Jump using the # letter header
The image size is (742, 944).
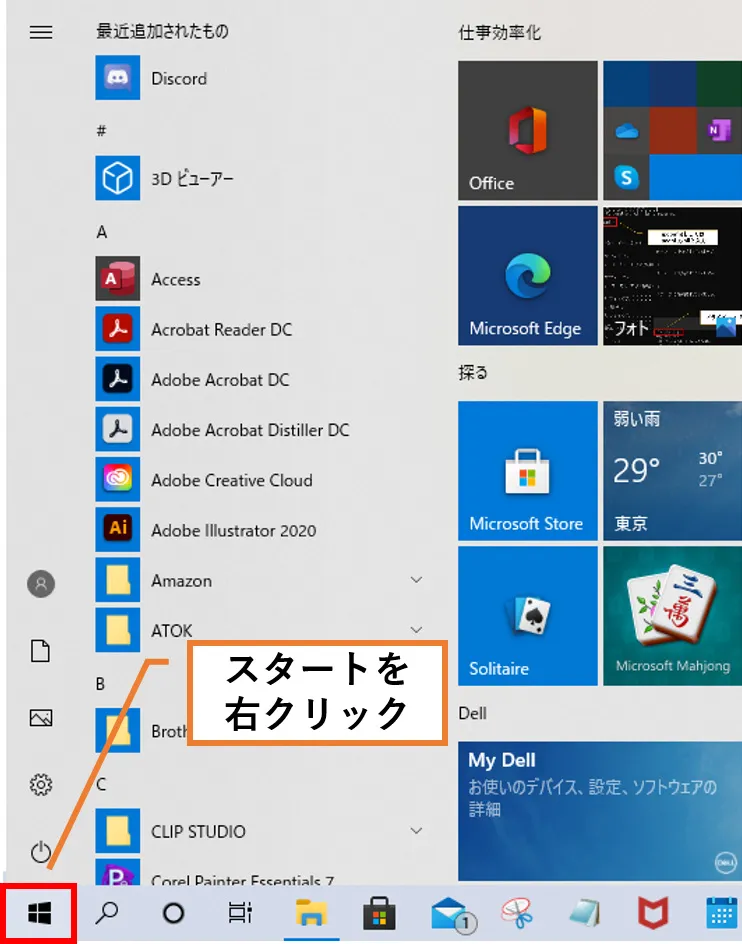coord(102,131)
